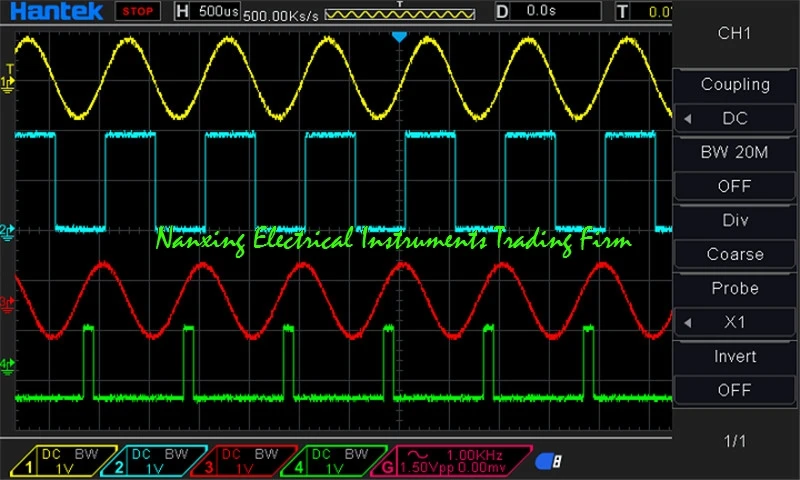Select the channel 3 red status tab
Image resolution: width=800 pixels, height=480 pixels.
tap(244, 461)
